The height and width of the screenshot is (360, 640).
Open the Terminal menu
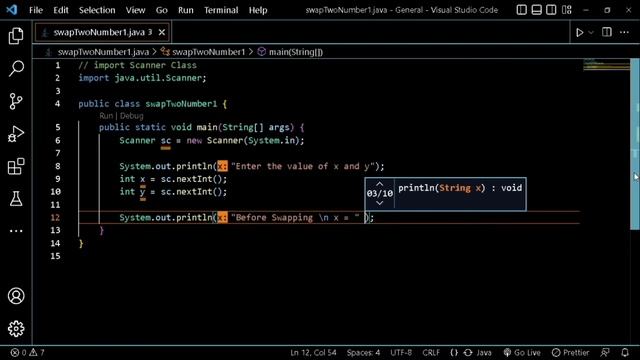pyautogui.click(x=221, y=10)
